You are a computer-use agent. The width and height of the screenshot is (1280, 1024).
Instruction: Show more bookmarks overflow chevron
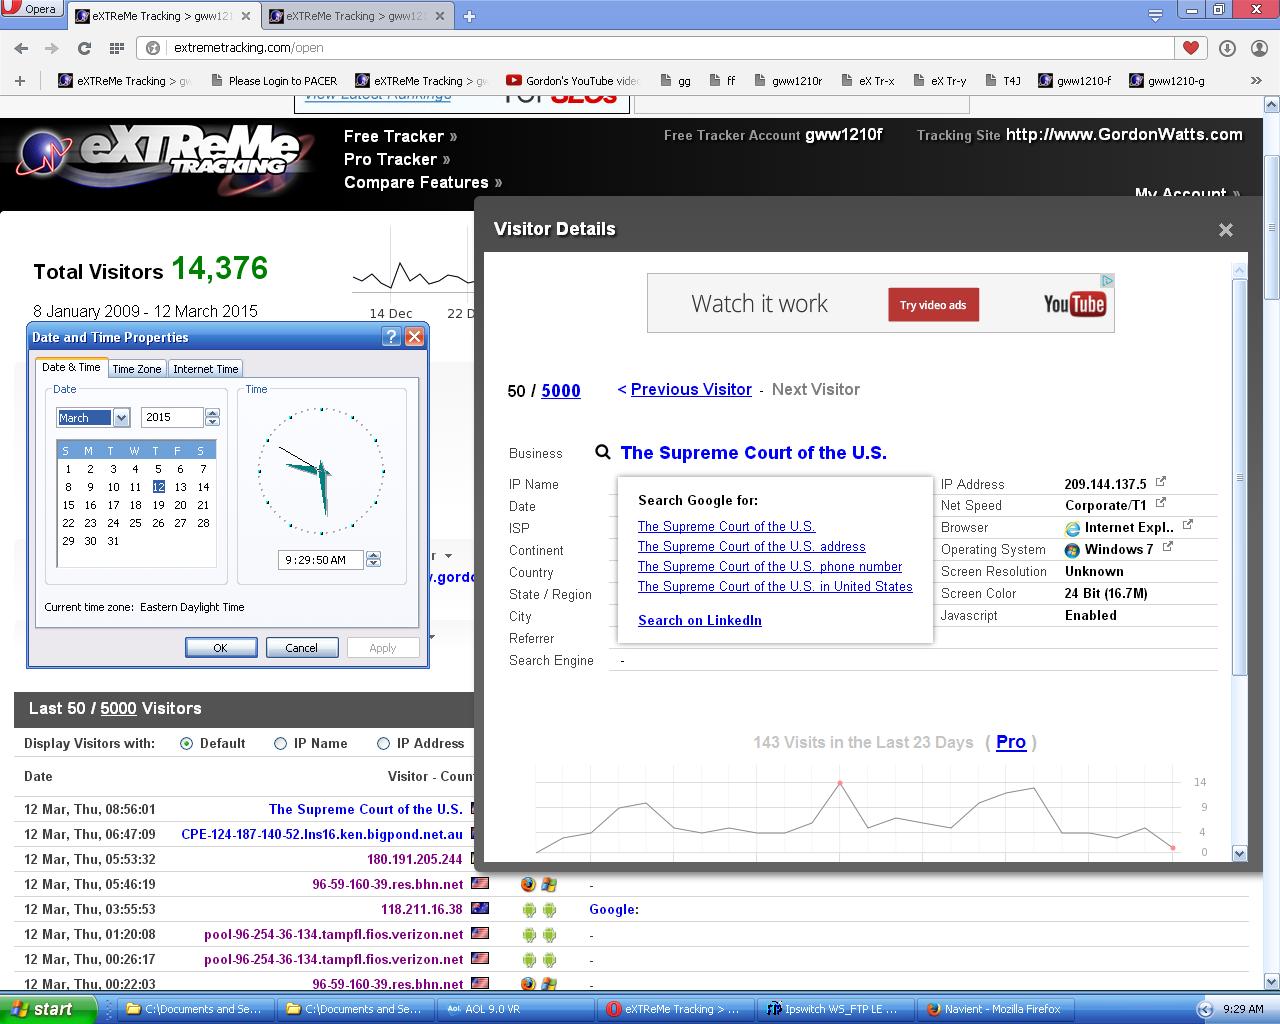coord(1256,81)
